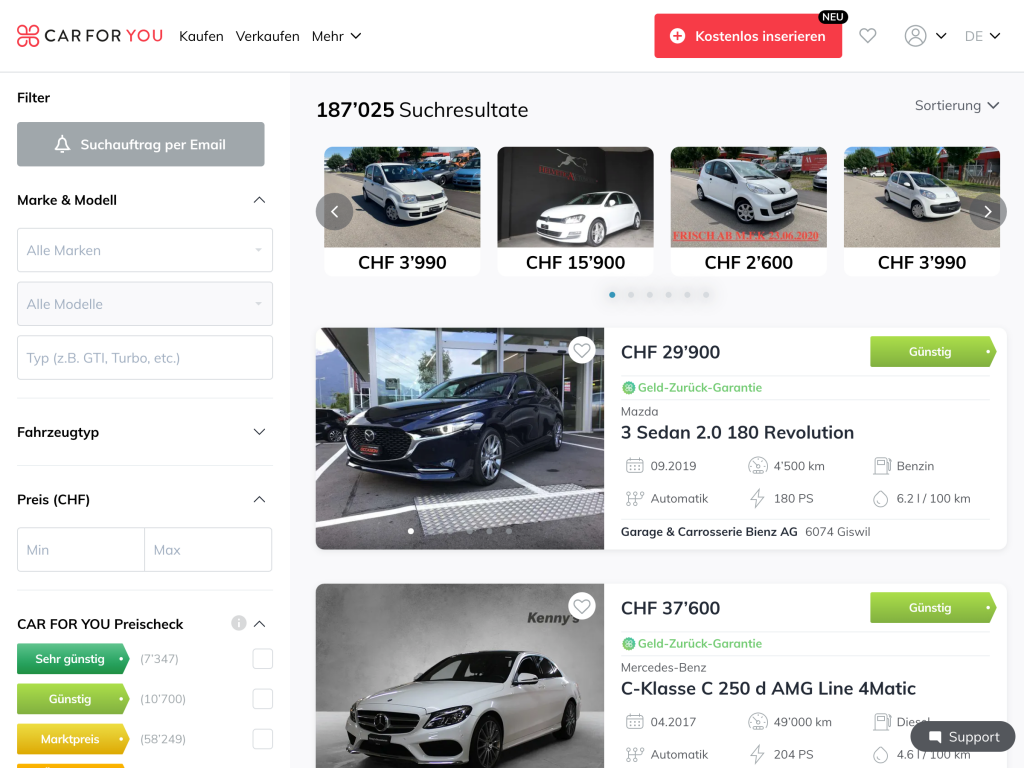Go to second carousel page dot
The image size is (1024, 768).
pyautogui.click(x=631, y=295)
